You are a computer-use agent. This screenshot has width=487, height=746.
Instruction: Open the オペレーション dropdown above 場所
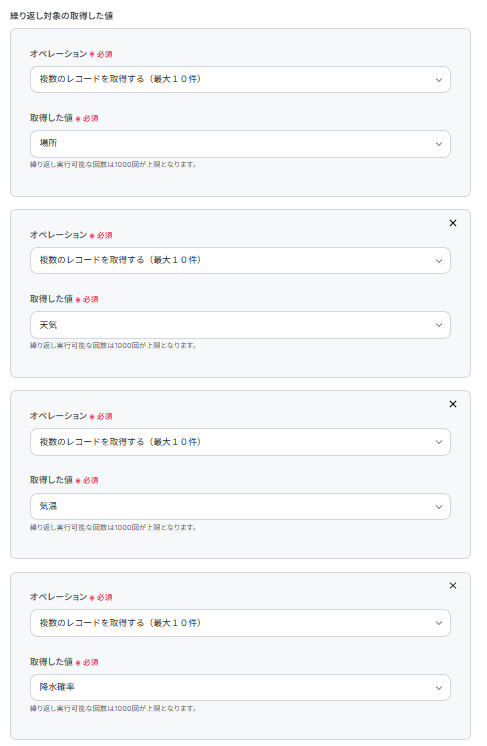click(240, 79)
